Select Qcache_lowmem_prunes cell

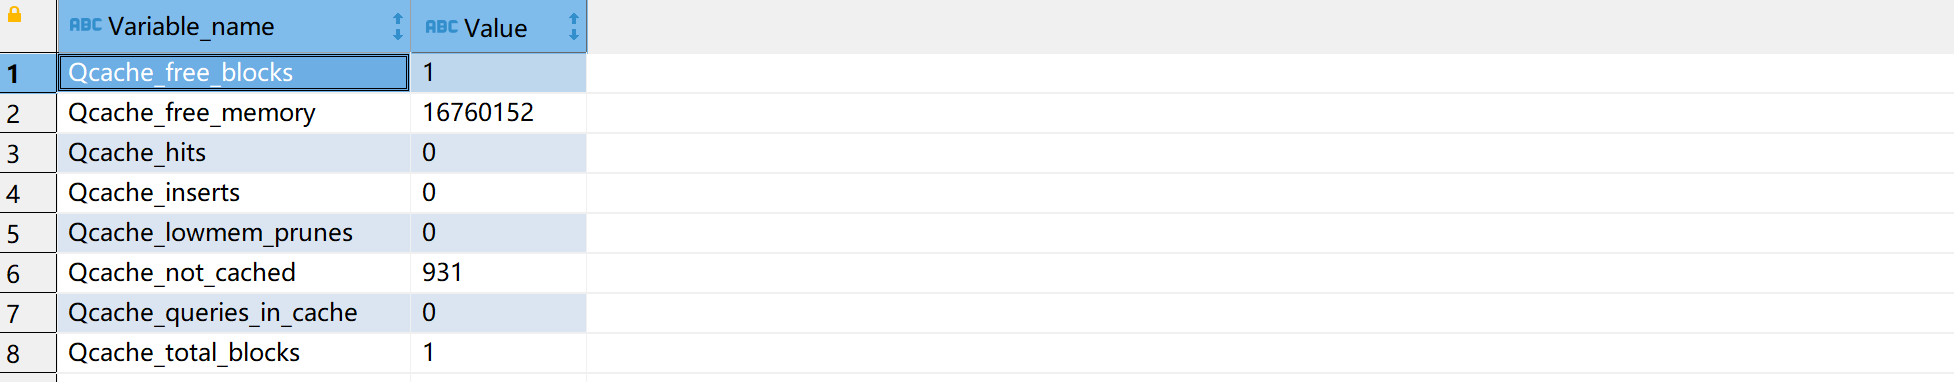coord(234,233)
